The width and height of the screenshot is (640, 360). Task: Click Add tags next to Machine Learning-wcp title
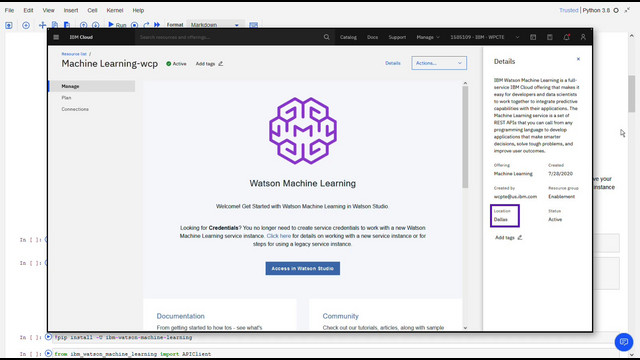coord(205,64)
